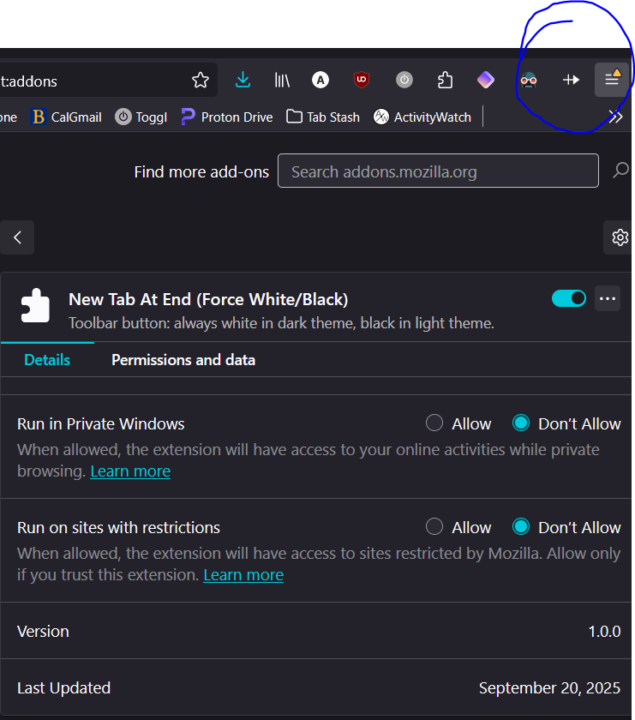
Task: Switch to the Details tab
Action: pos(47,360)
